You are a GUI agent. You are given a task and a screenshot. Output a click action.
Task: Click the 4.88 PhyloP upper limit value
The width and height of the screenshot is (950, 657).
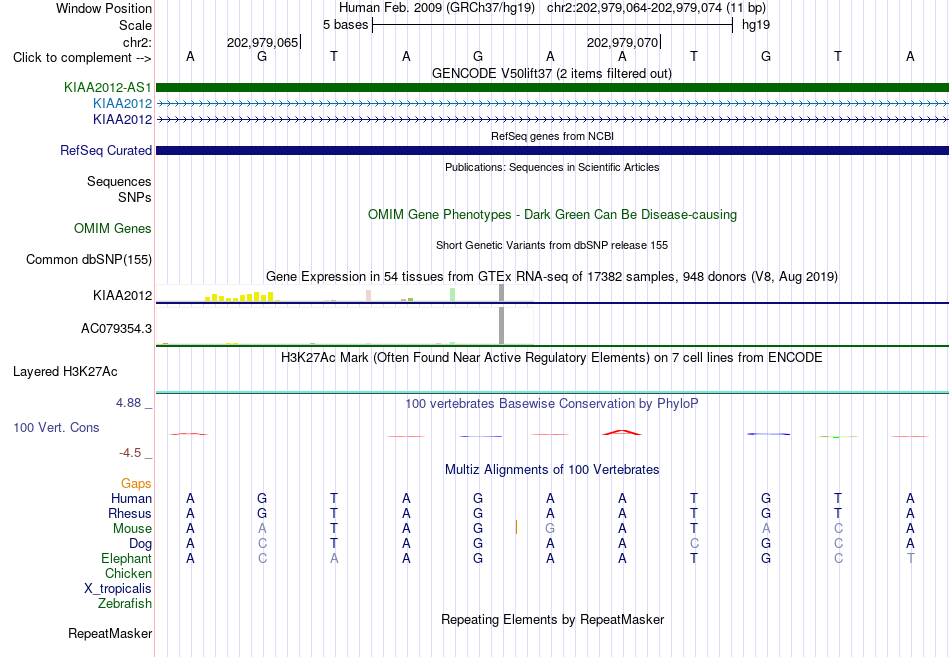(128, 403)
